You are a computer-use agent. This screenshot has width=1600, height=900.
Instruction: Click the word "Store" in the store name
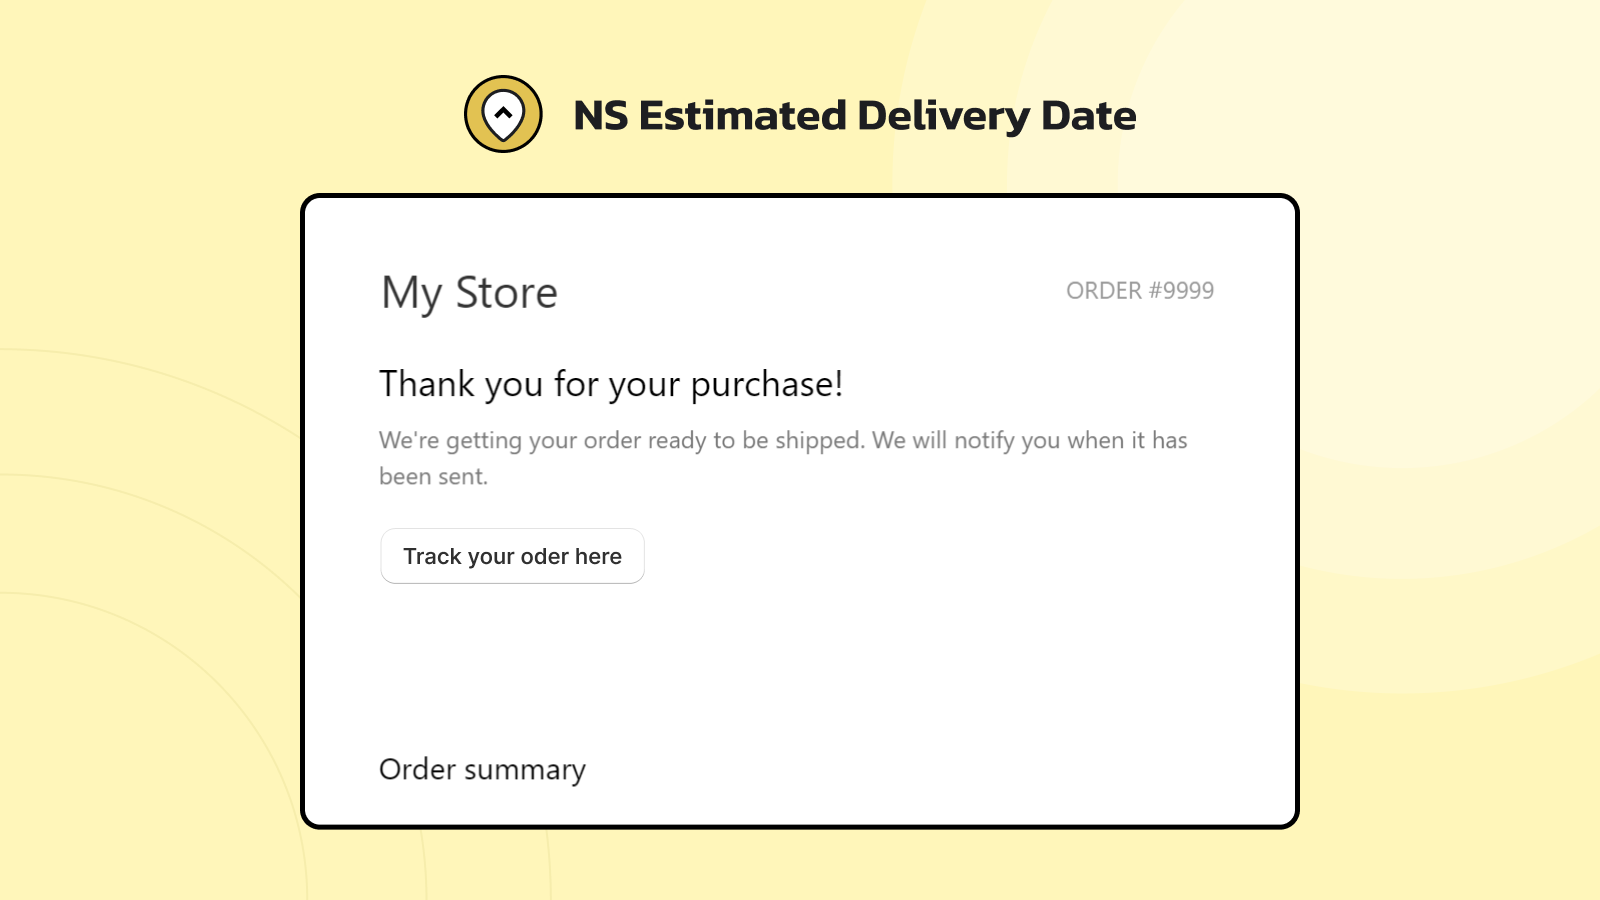point(506,293)
